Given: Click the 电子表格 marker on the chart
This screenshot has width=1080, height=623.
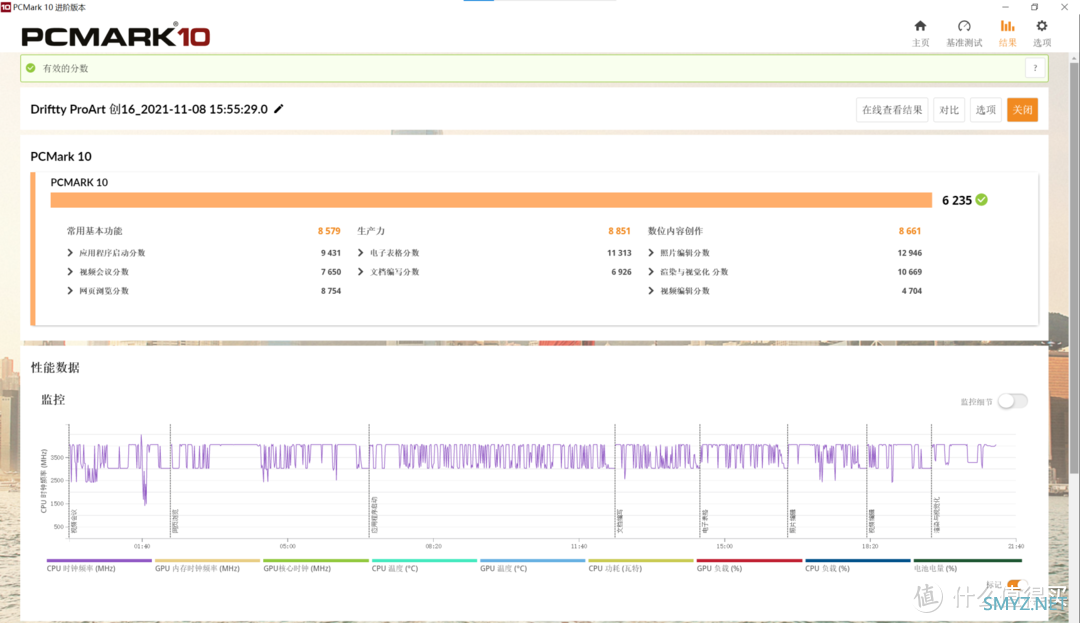Looking at the screenshot, I should coord(705,521).
